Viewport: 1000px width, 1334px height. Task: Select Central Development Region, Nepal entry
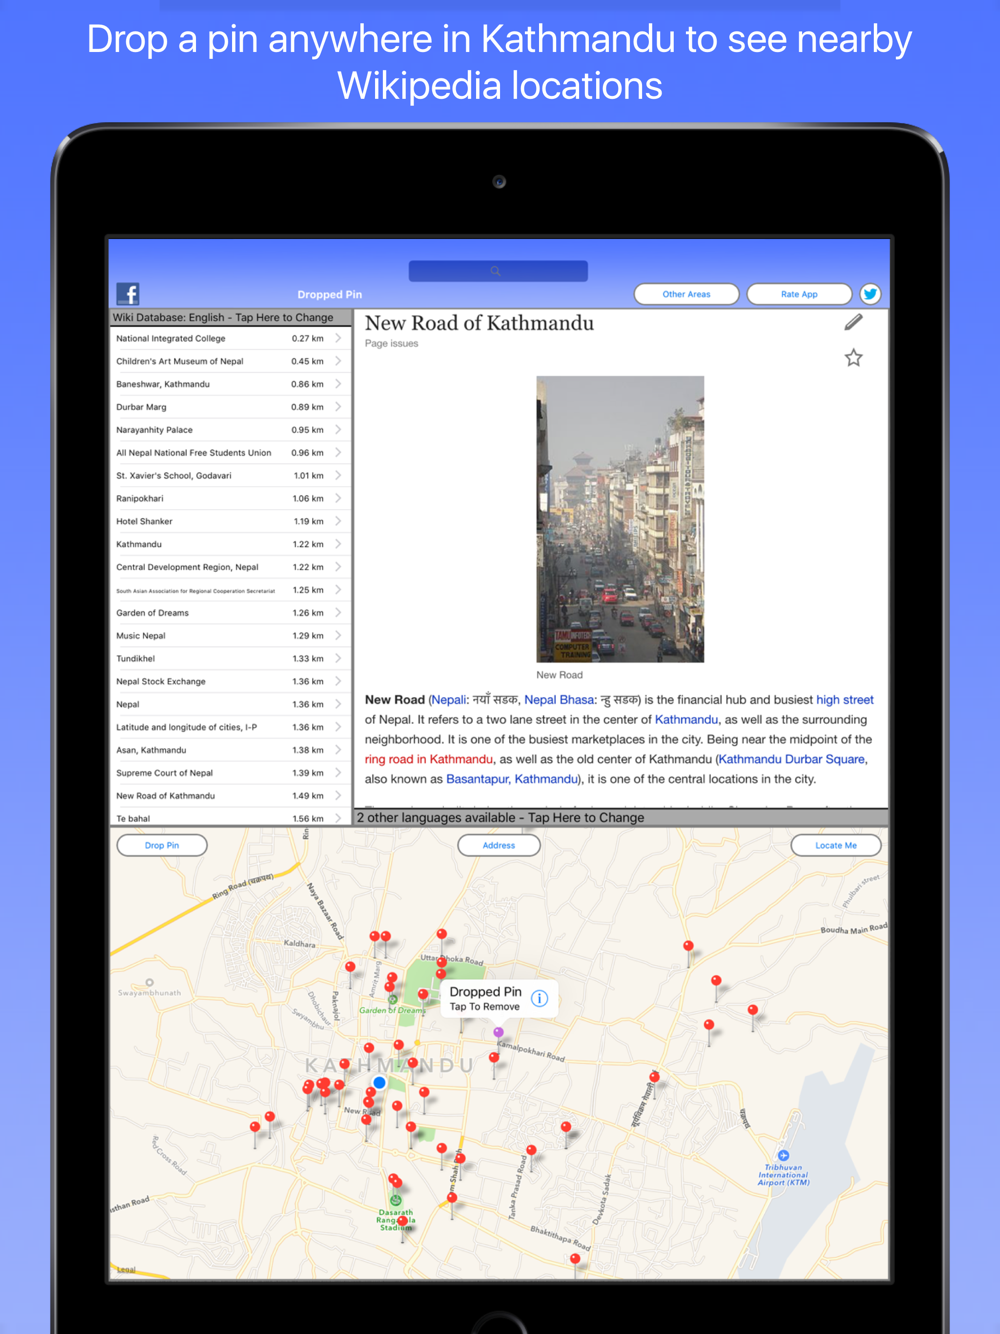click(231, 567)
